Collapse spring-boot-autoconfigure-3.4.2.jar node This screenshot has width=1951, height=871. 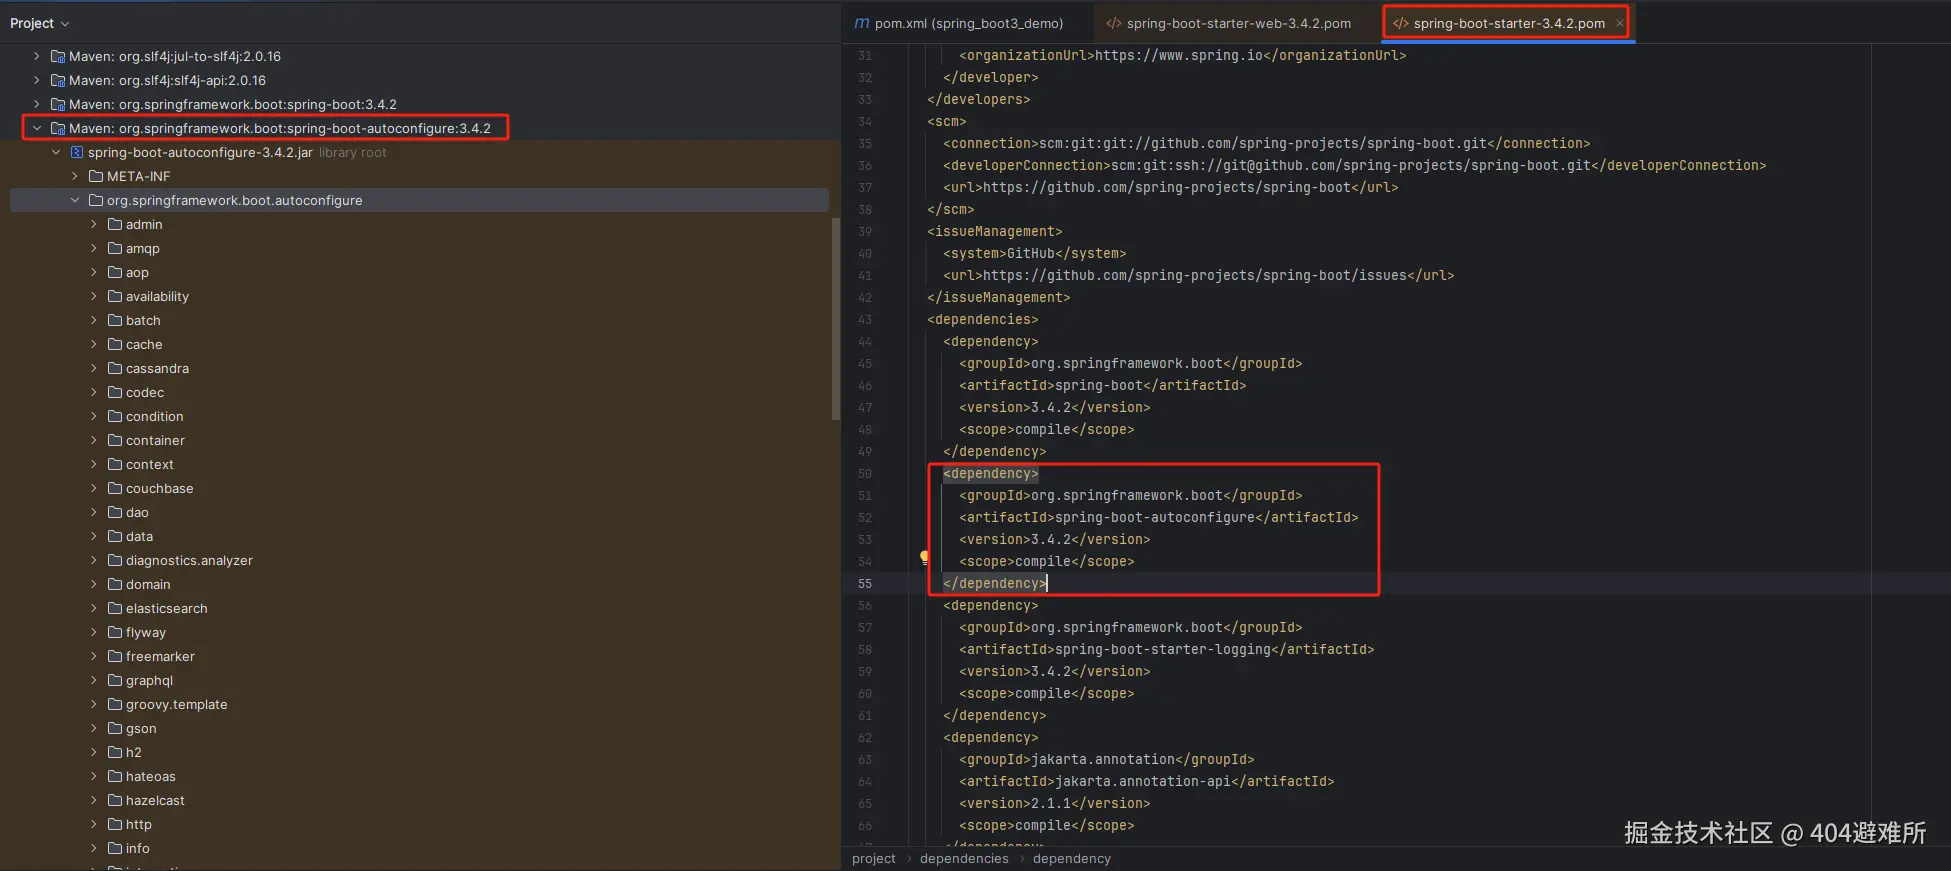click(x=56, y=152)
